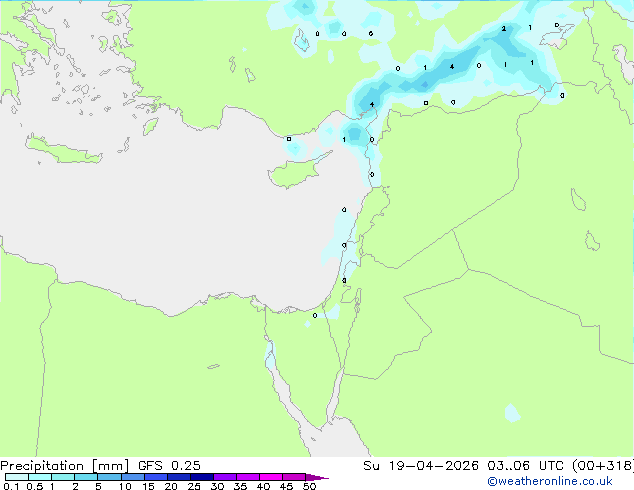Click the island of Cyprus on the map
The height and width of the screenshot is (490, 634).
pyautogui.click(x=297, y=171)
